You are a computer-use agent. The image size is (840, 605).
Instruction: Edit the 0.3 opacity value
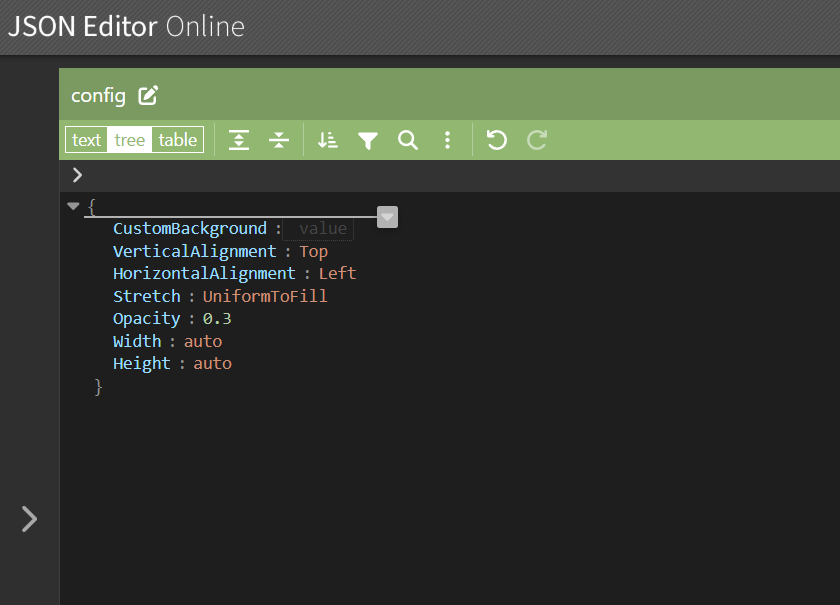(x=217, y=319)
